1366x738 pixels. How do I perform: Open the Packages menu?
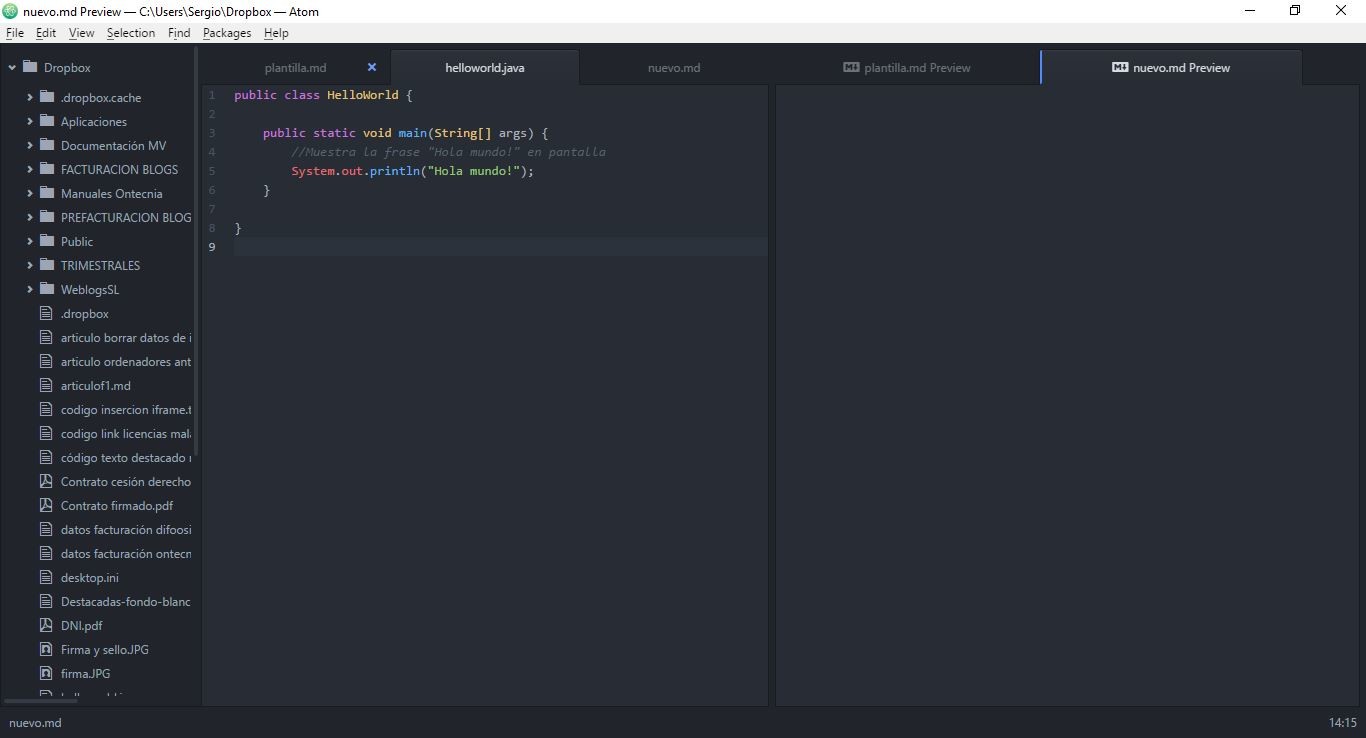[x=227, y=33]
